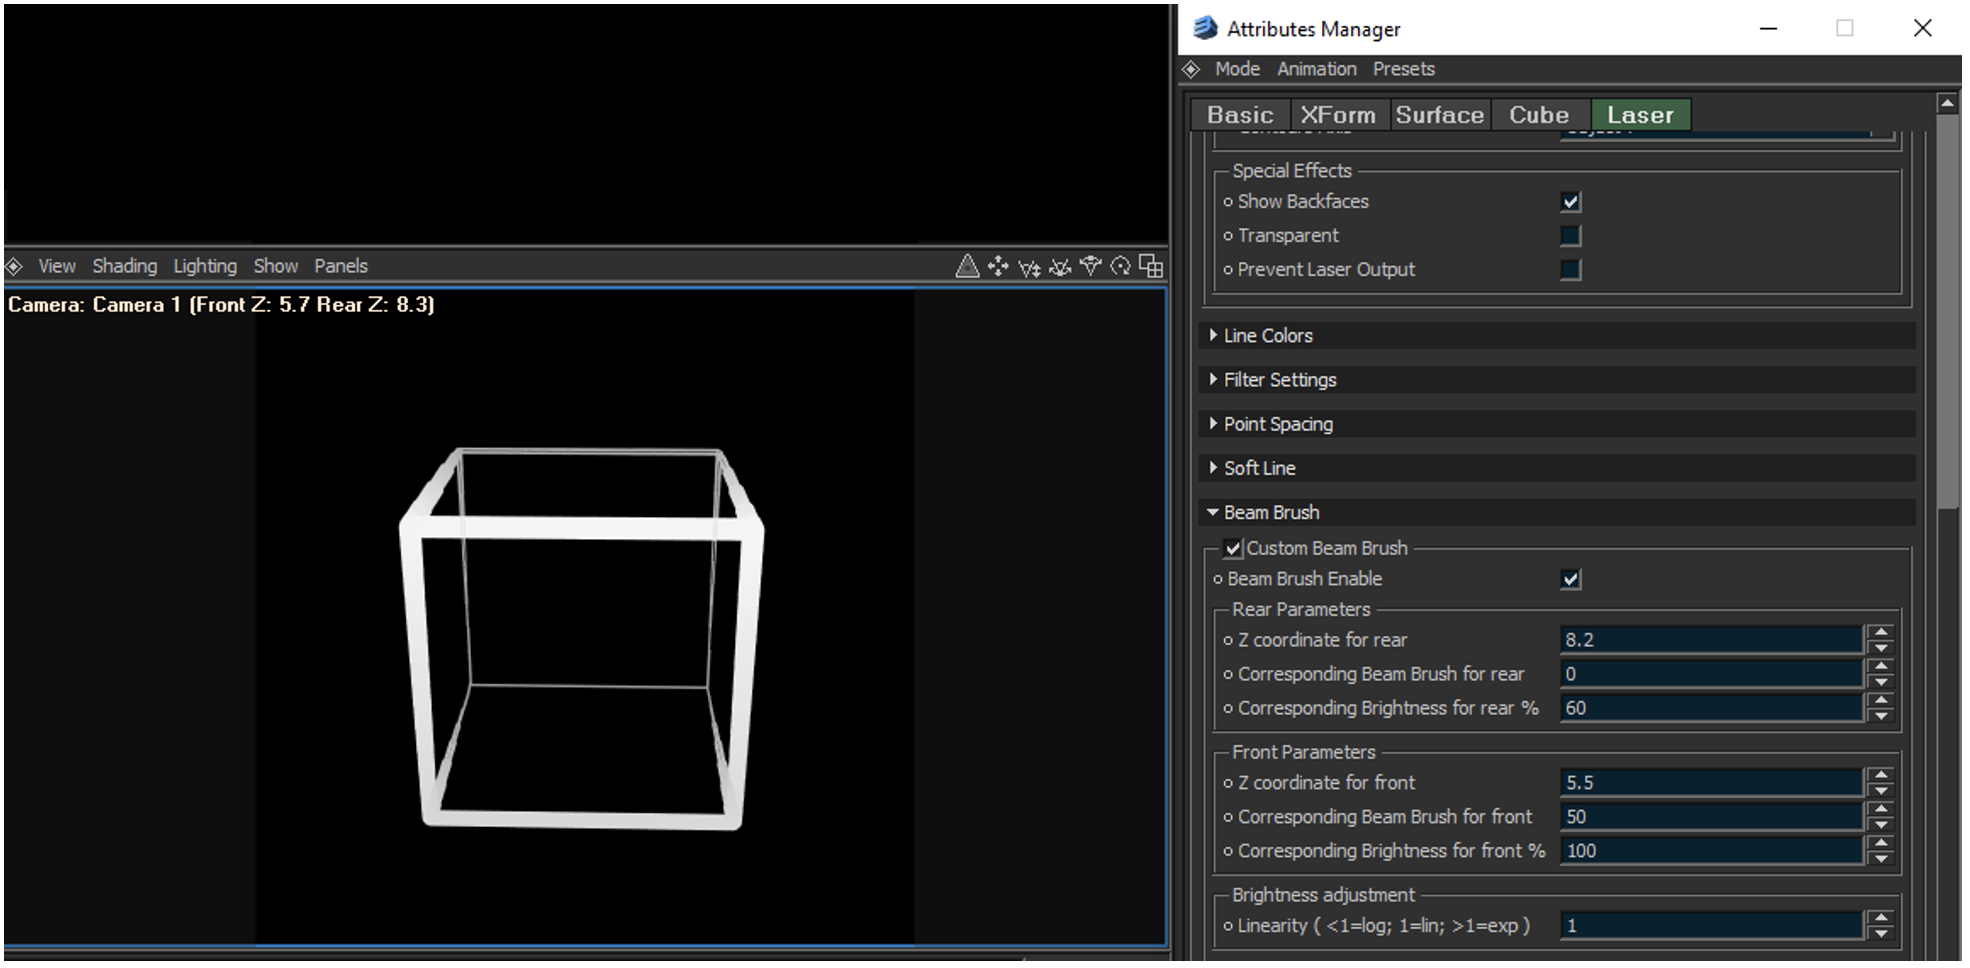Collapse the Beam Brush section
The height and width of the screenshot is (968, 1970).
1270,512
